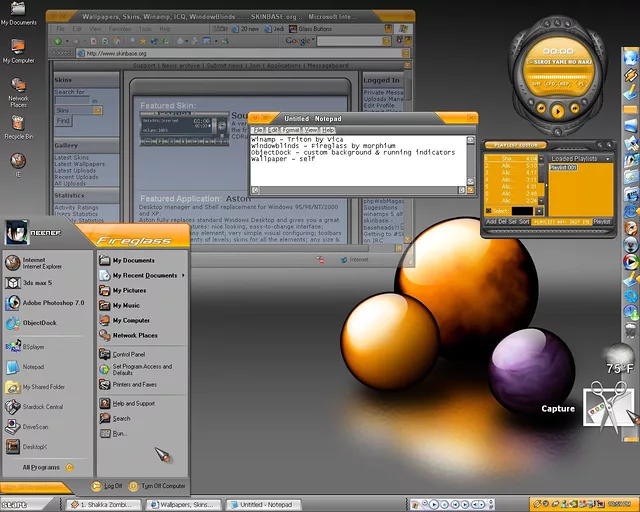The width and height of the screenshot is (640, 512).
Task: Open the Format menu in Notepad
Action: click(x=291, y=130)
